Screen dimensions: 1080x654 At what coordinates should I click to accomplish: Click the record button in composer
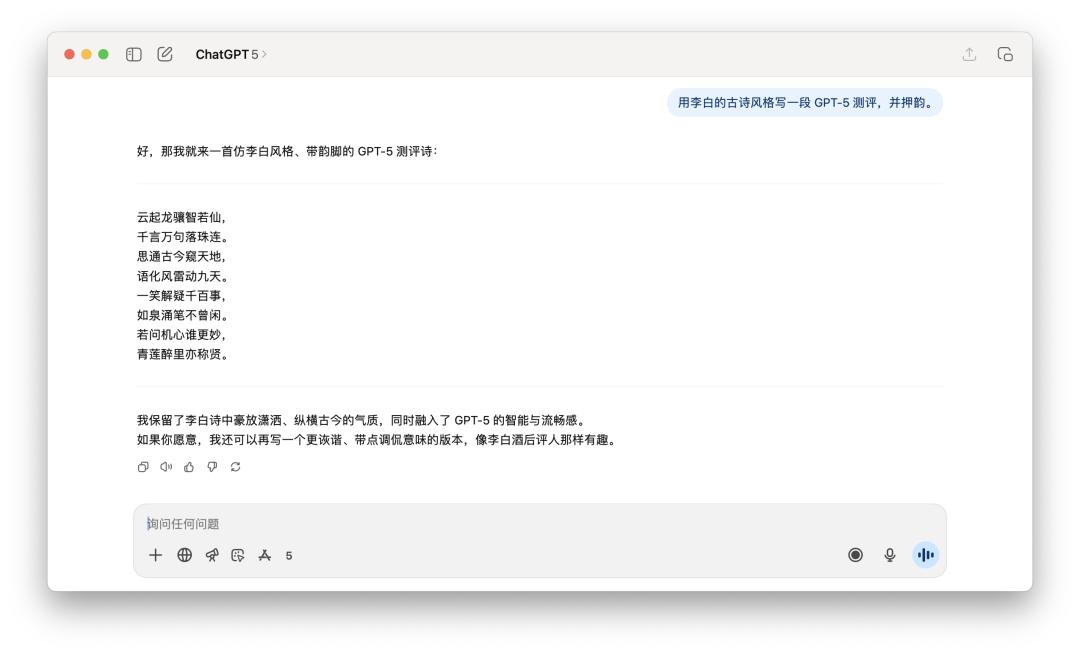(x=855, y=555)
